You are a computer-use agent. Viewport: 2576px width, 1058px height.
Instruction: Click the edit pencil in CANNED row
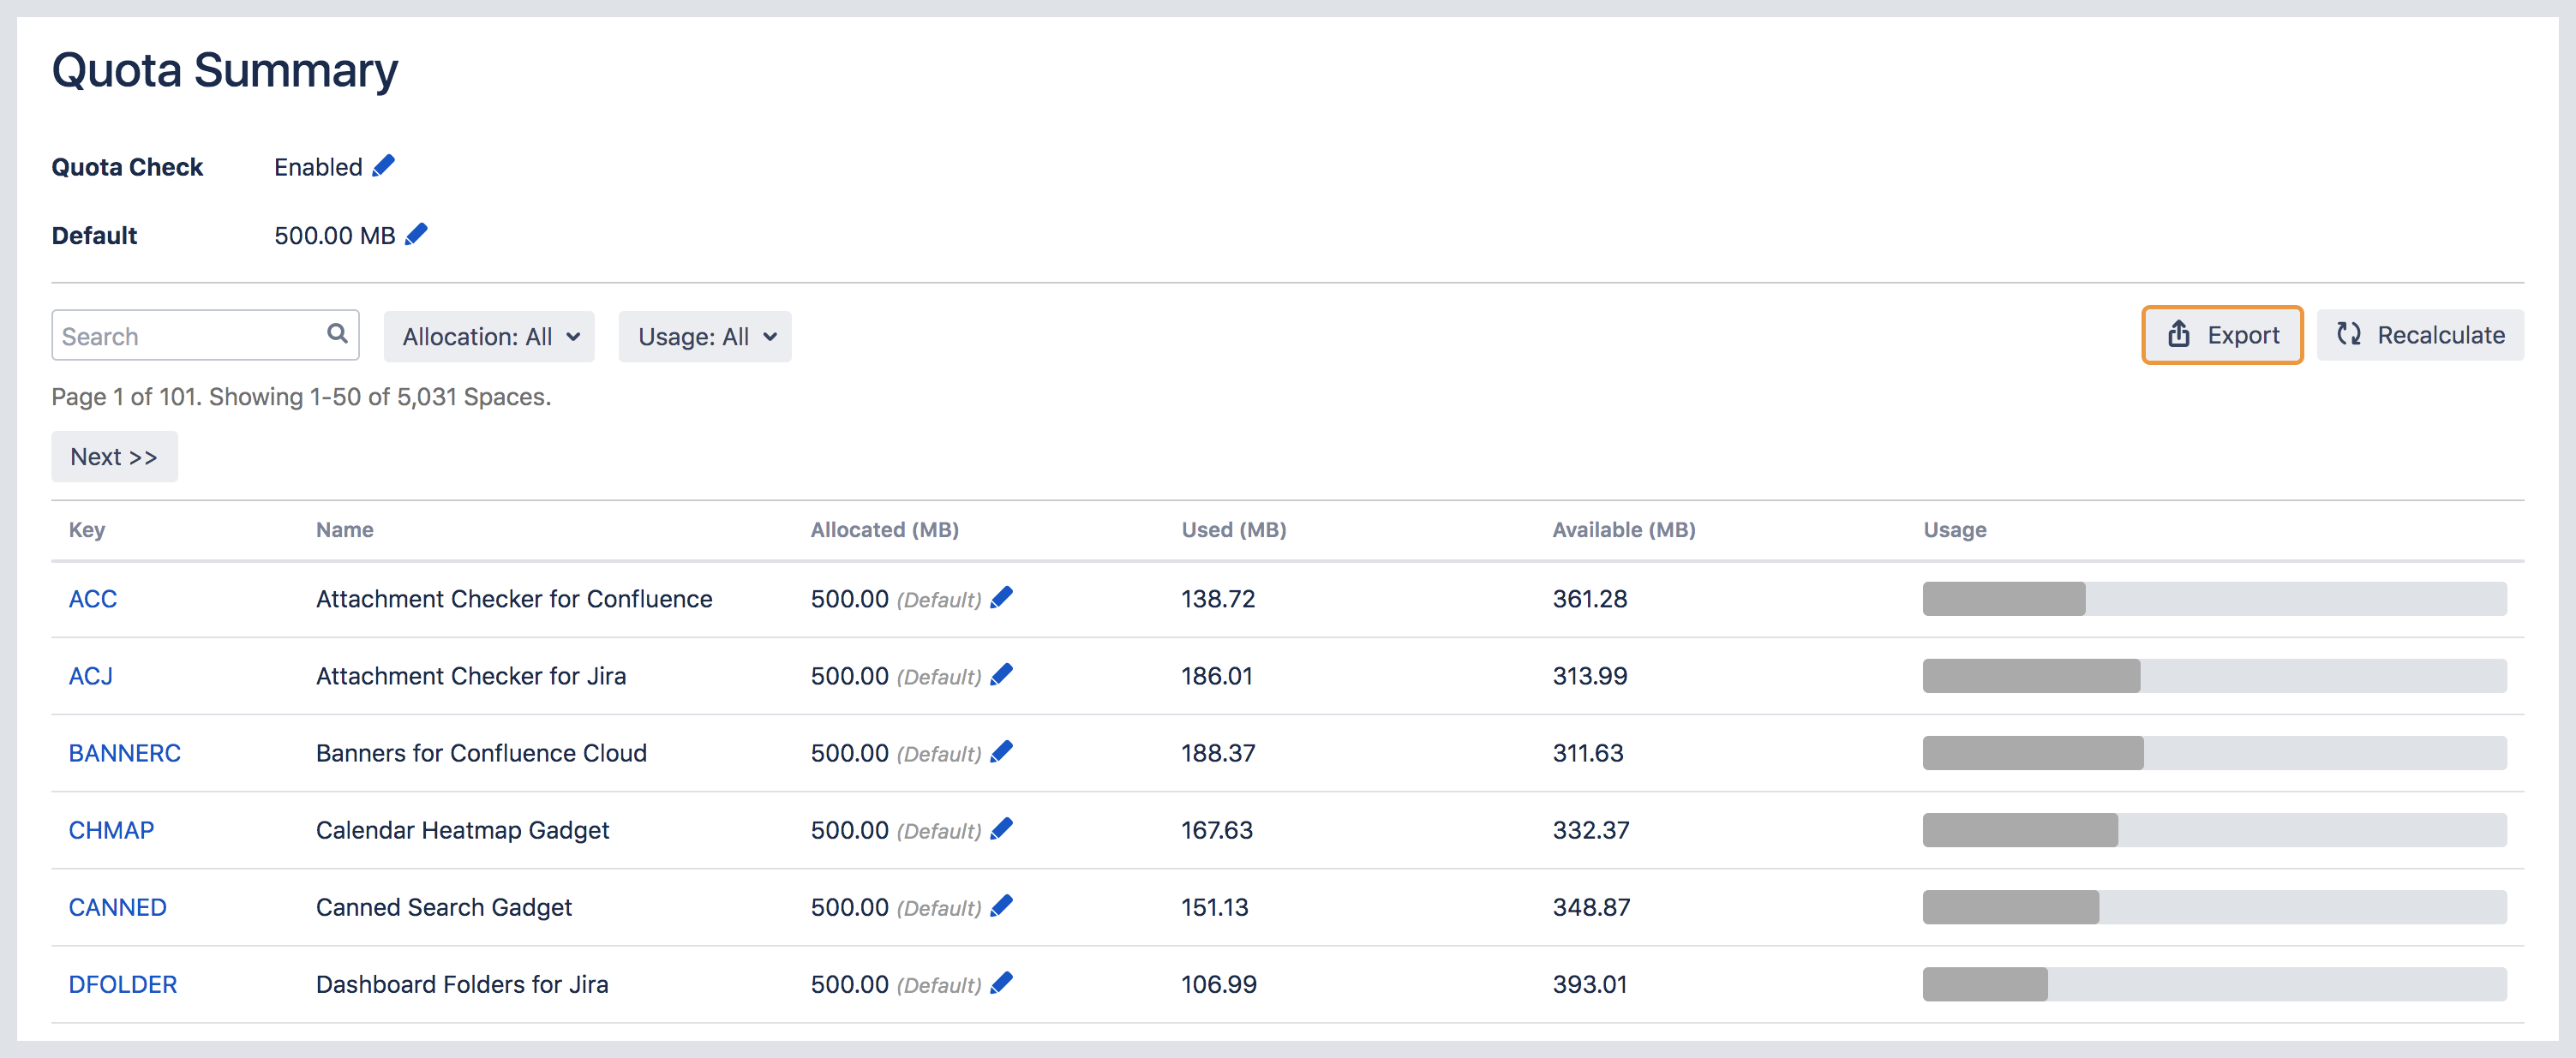tap(1001, 906)
